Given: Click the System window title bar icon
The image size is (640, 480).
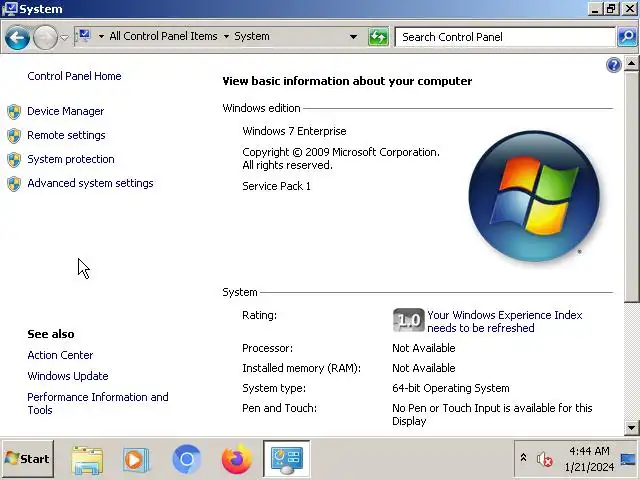Looking at the screenshot, I should coord(10,9).
